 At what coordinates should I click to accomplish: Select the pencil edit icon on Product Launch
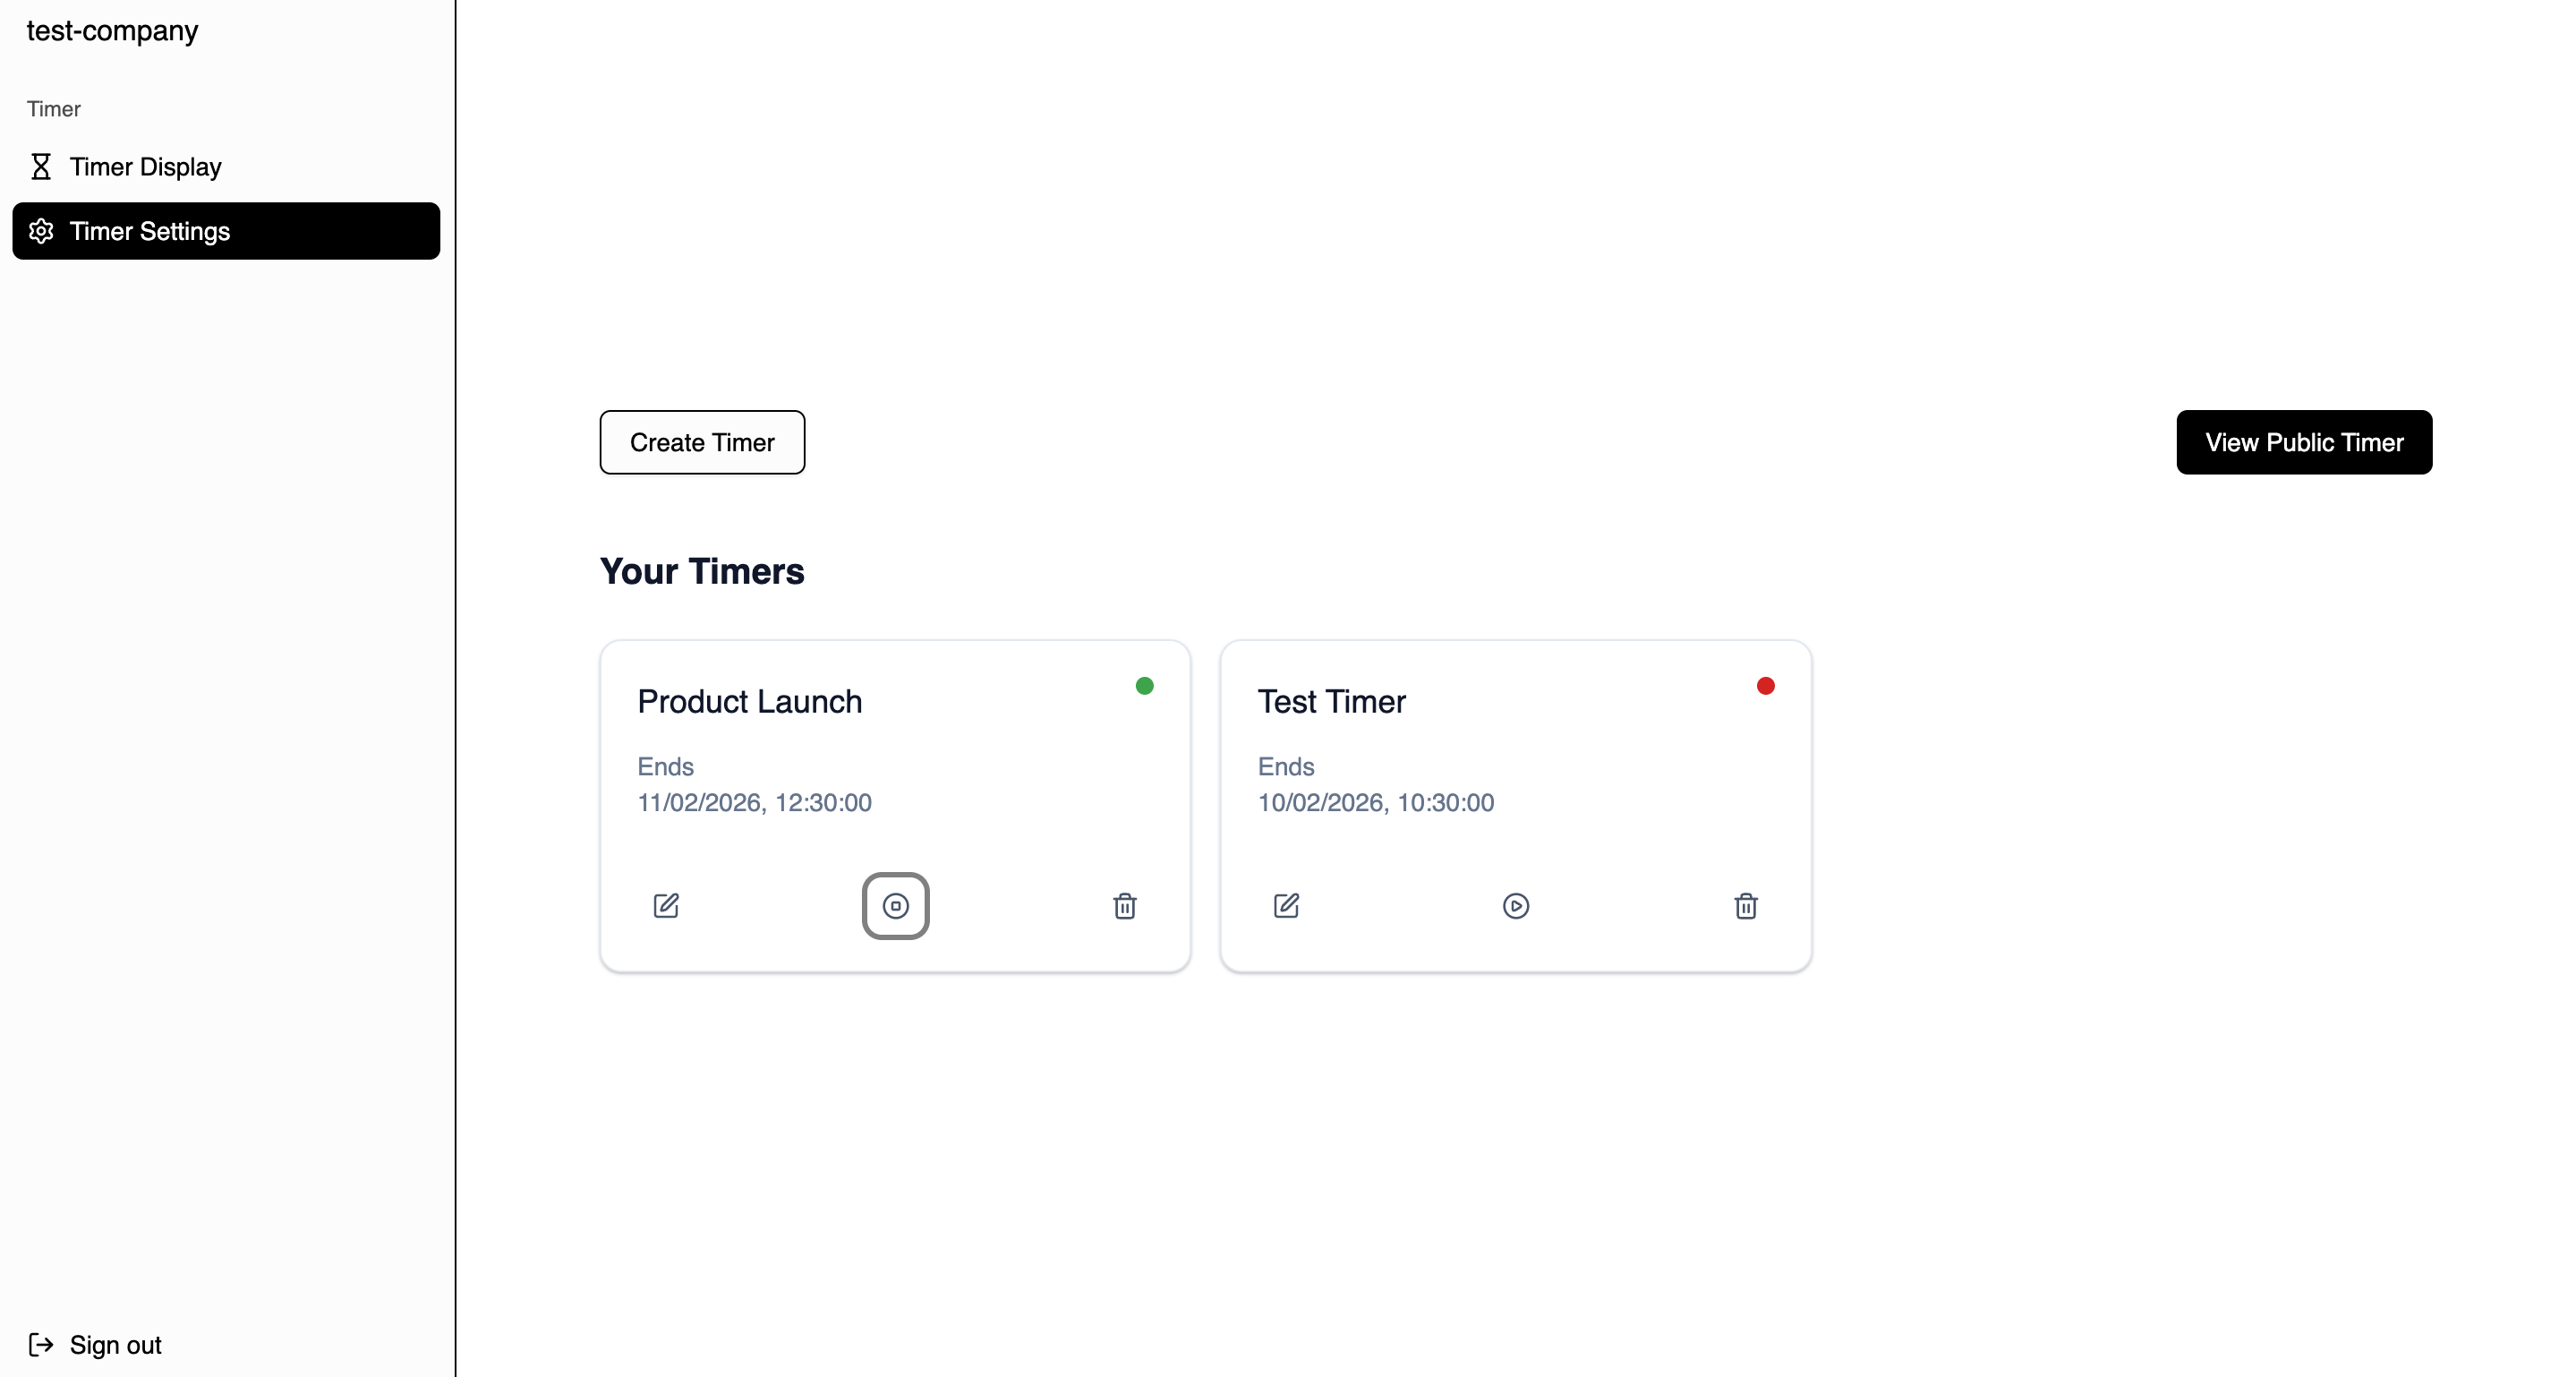click(666, 906)
